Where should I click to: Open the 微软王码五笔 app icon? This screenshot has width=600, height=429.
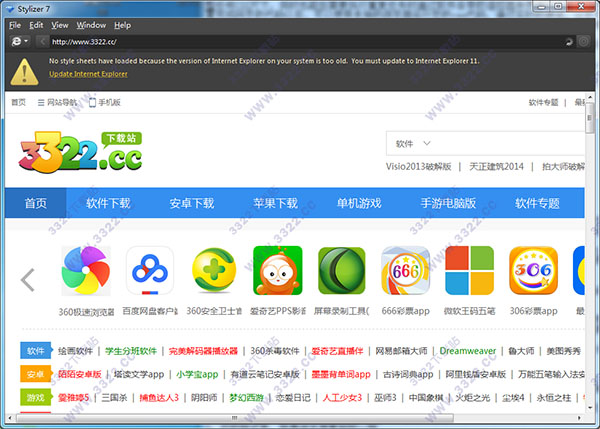[470, 271]
